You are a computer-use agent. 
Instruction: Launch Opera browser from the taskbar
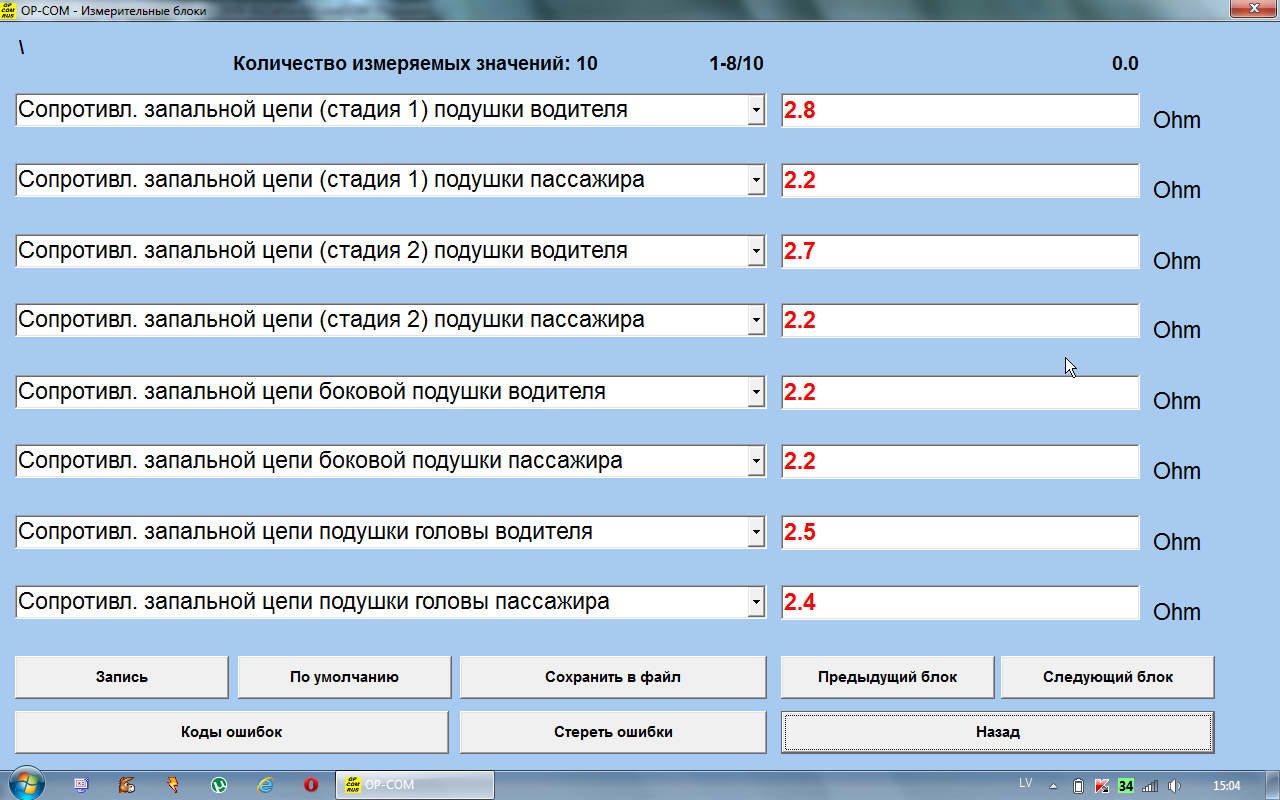click(311, 785)
